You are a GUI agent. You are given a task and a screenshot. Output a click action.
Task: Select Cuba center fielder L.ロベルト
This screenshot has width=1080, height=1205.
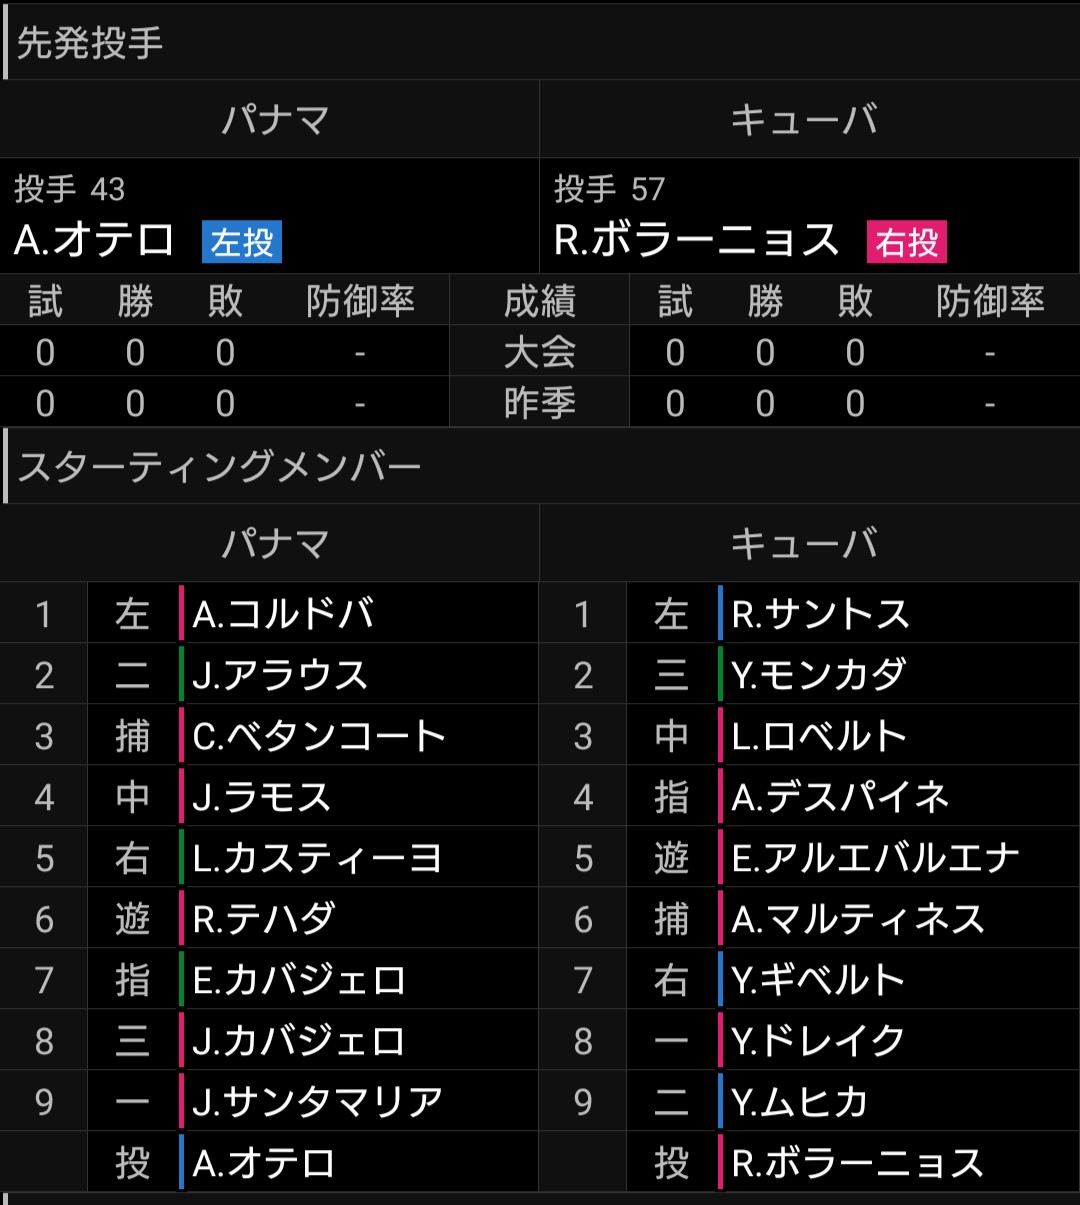coord(819,736)
